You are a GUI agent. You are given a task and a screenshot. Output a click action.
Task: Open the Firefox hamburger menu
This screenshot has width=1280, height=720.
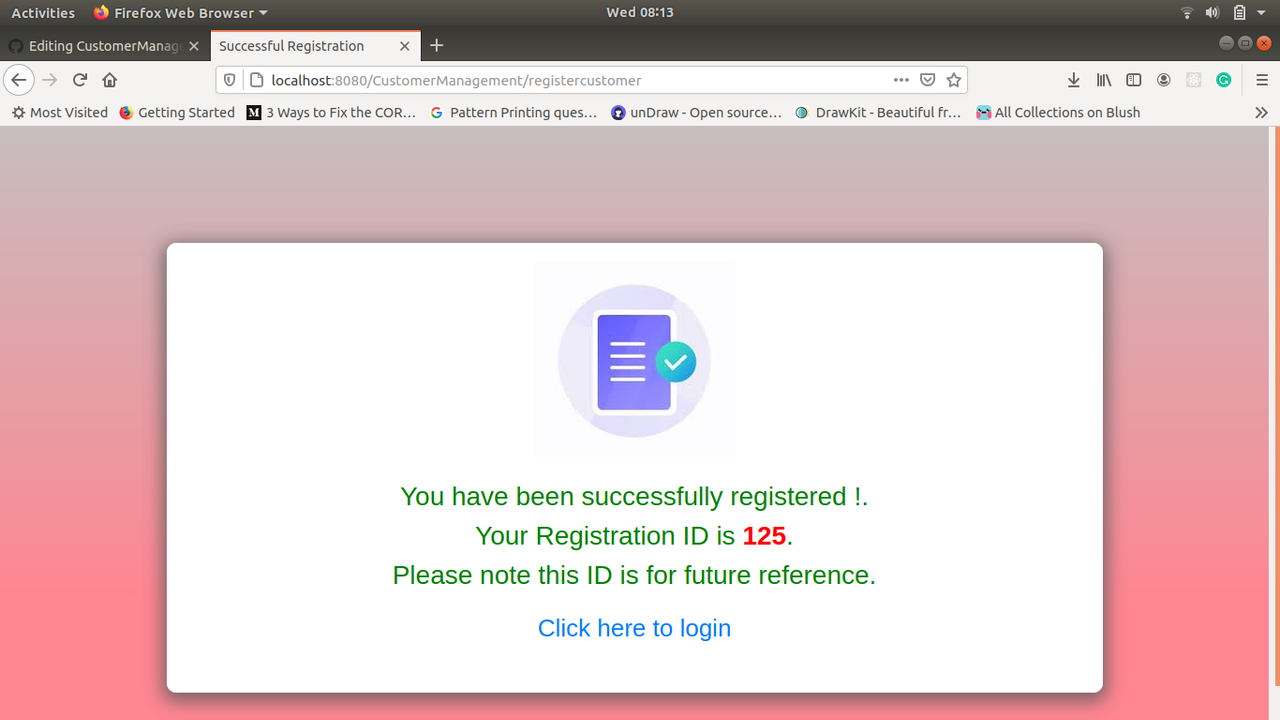click(x=1262, y=80)
